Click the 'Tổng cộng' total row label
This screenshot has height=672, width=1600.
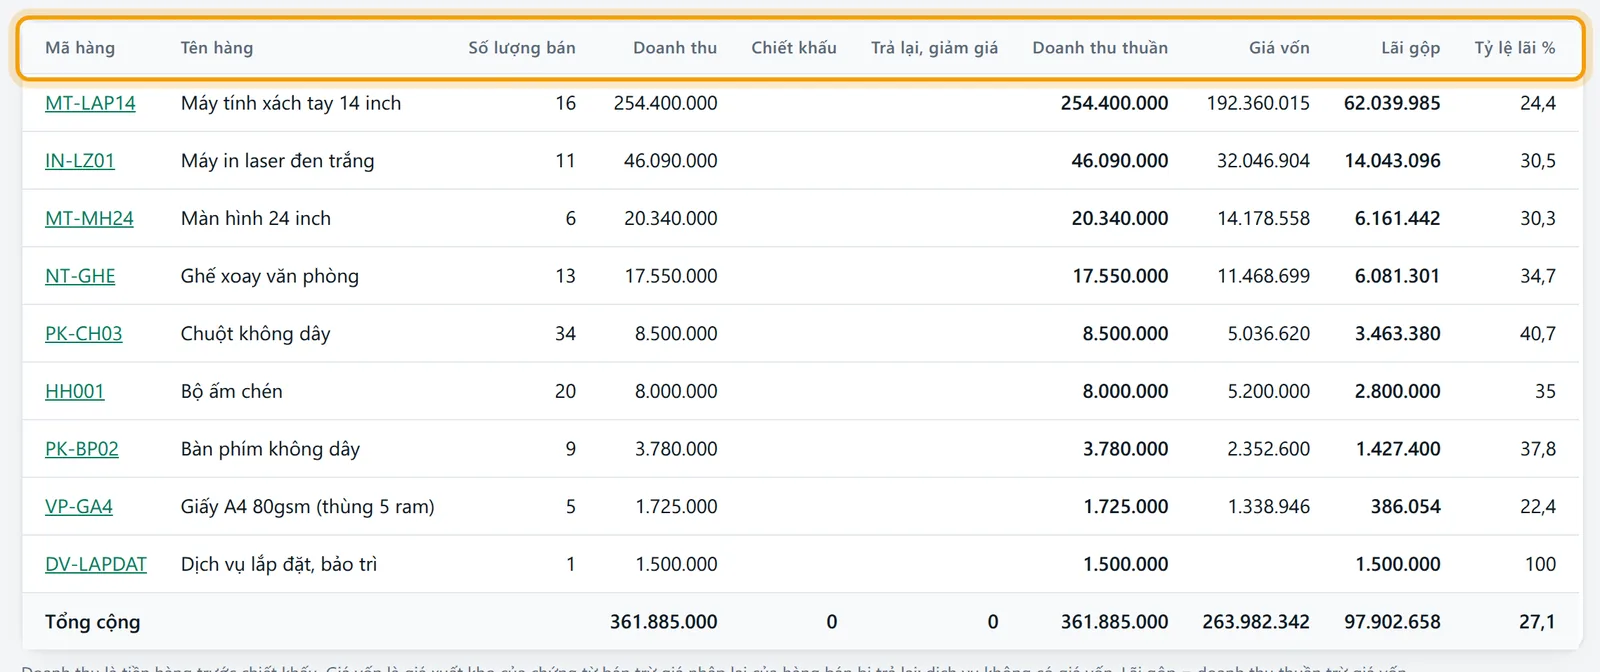click(92, 622)
